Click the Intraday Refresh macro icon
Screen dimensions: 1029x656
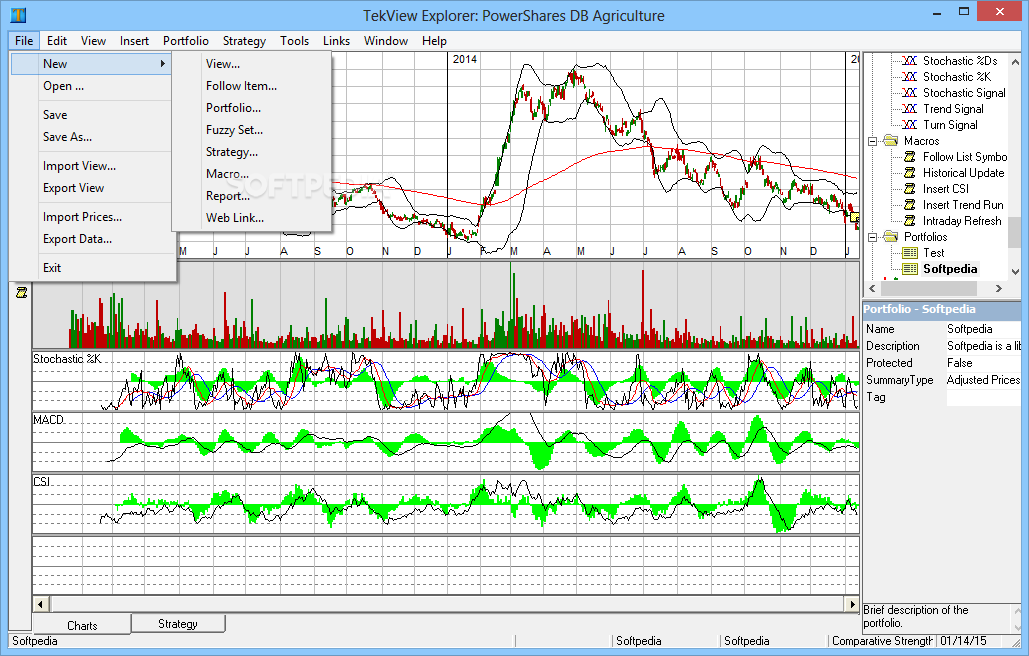coord(910,221)
